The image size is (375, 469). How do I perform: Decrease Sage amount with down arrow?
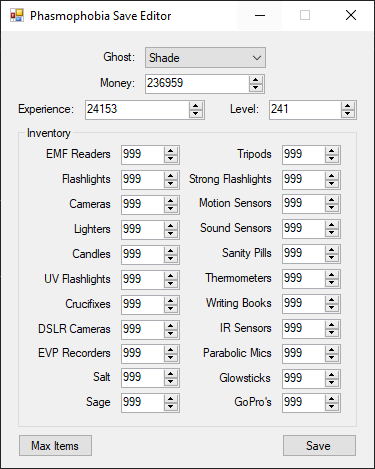tap(171, 407)
